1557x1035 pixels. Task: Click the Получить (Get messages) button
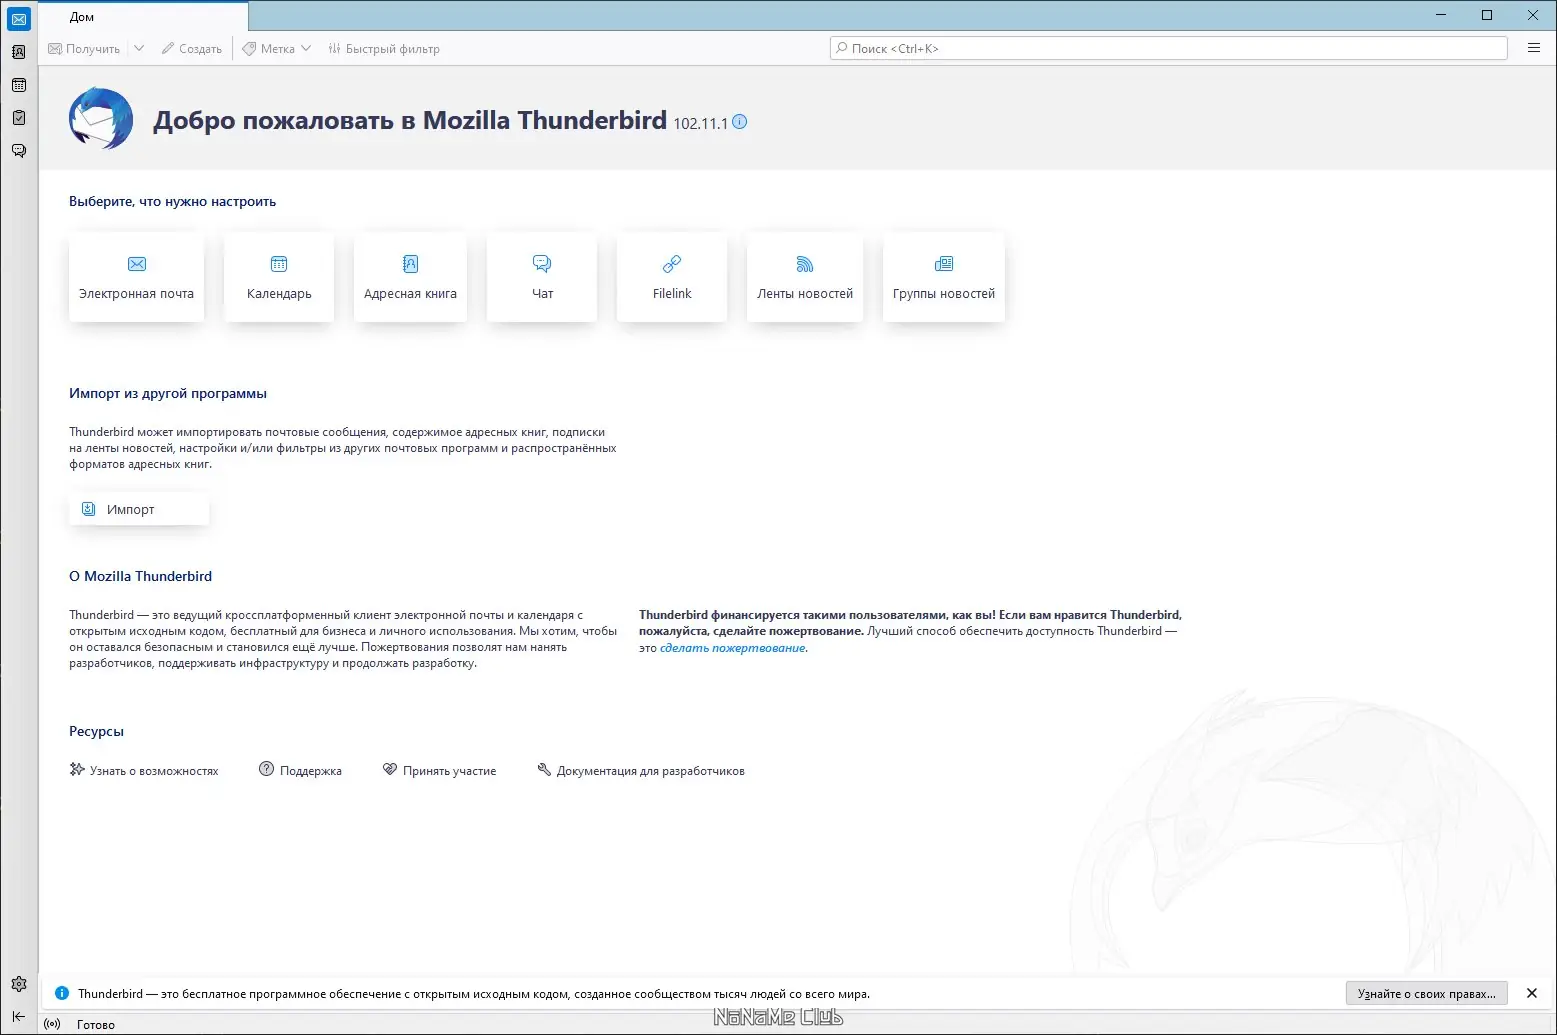click(x=84, y=48)
